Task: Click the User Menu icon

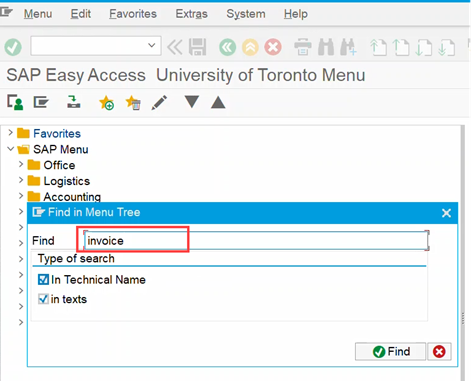Action: click(15, 102)
